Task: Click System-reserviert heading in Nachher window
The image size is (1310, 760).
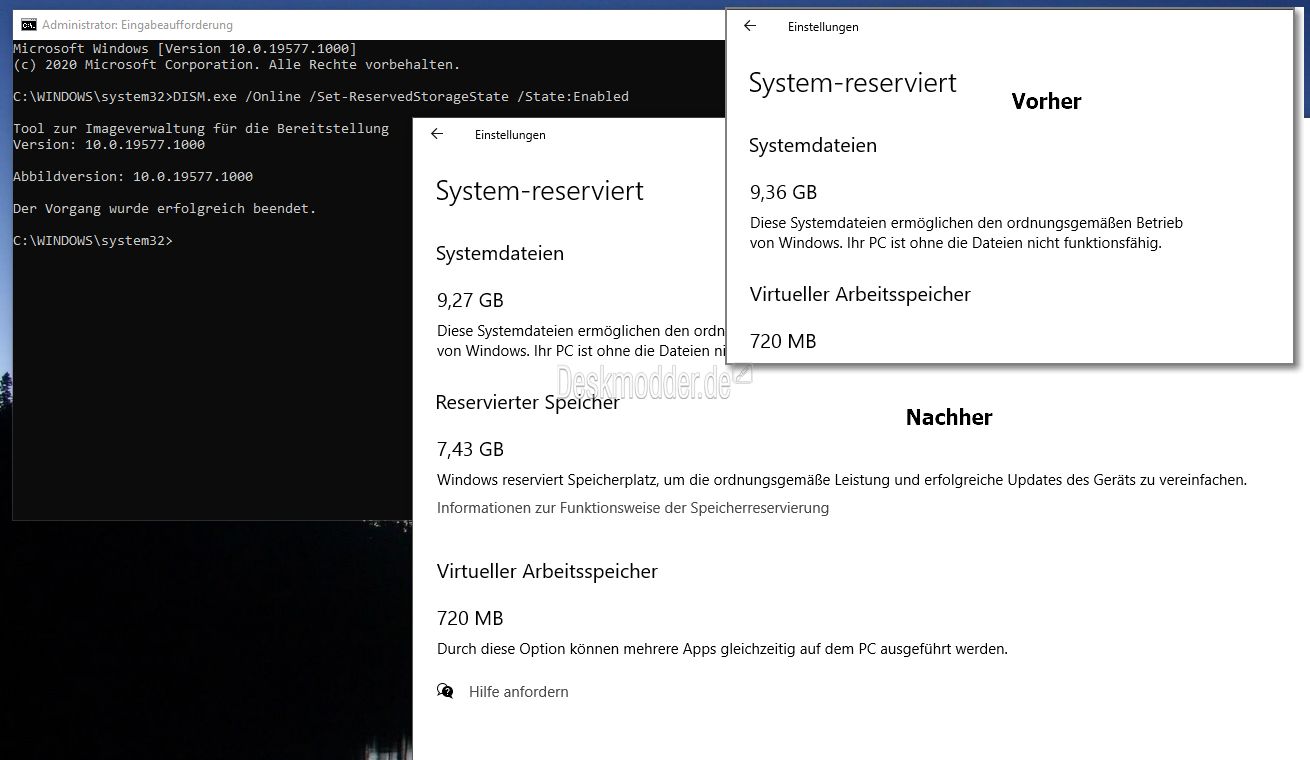Action: (540, 191)
